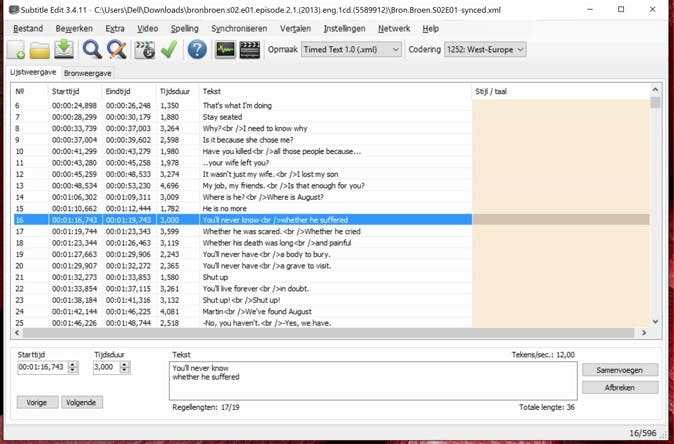The image size is (674, 444).
Task: Click the 16/596 status bar counter
Action: pos(643,433)
